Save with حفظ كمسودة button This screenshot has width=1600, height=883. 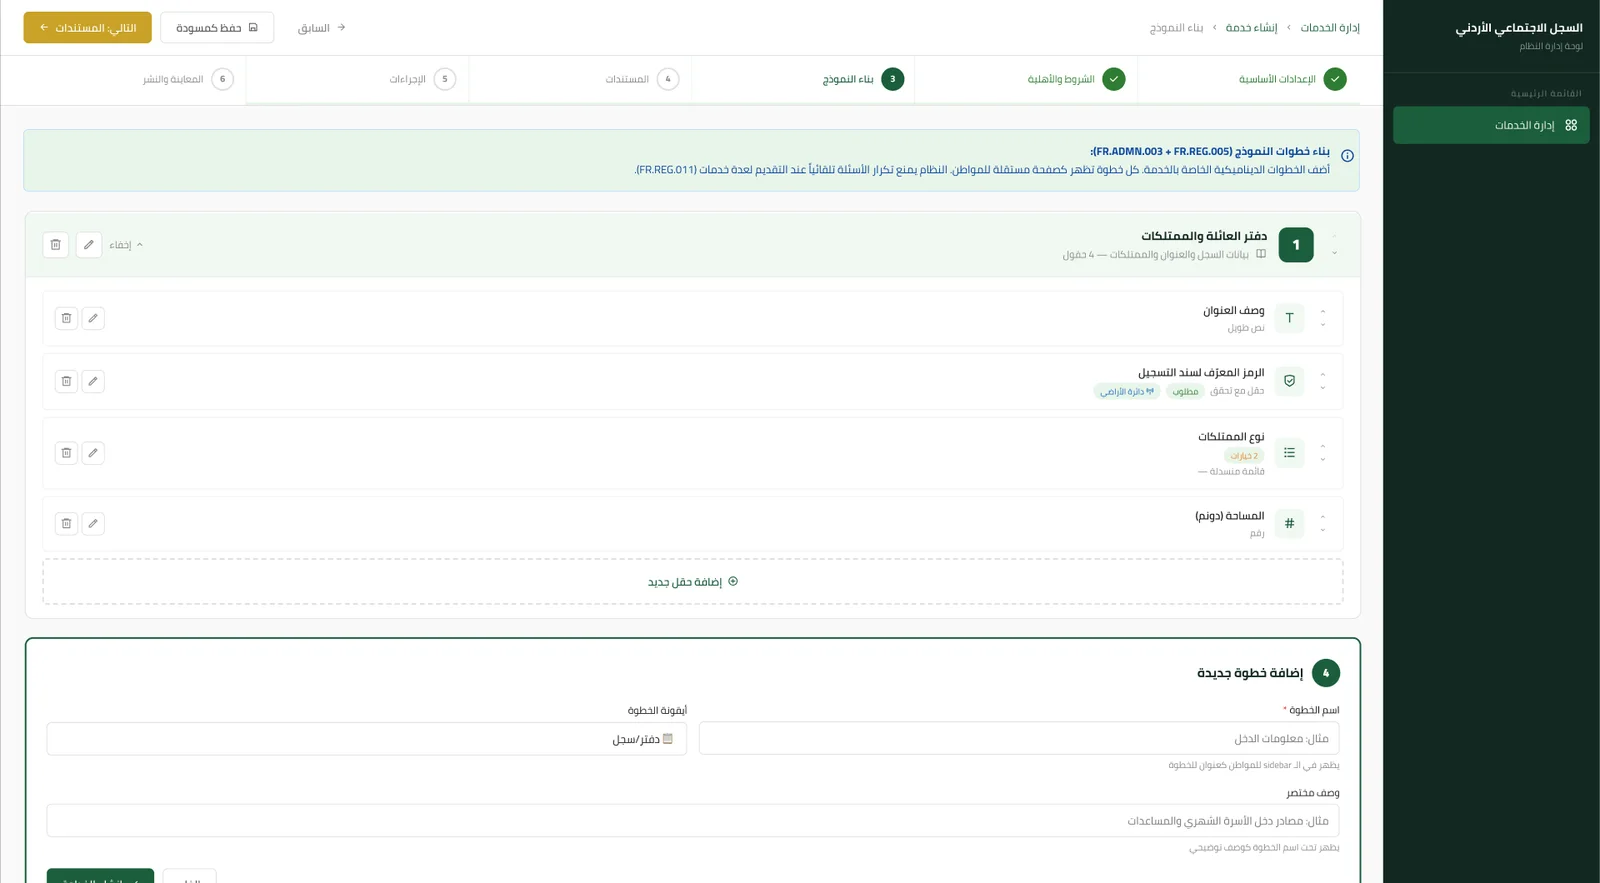217,28
